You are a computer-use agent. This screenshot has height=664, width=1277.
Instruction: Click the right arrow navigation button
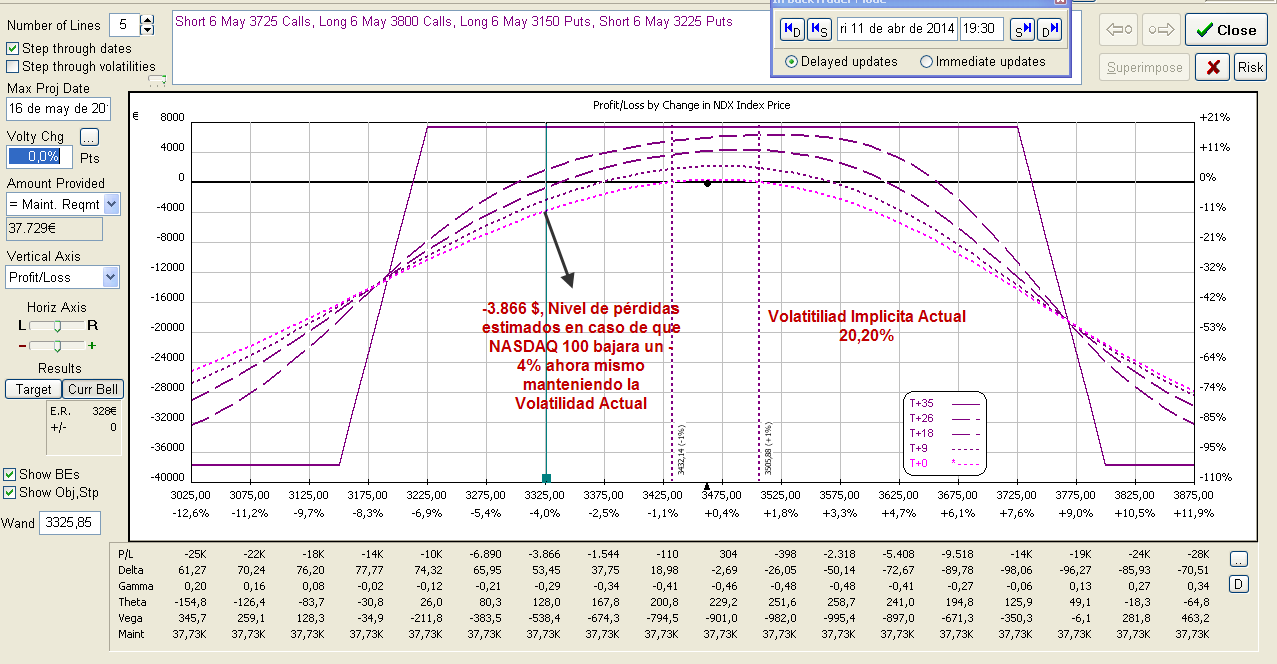(1159, 29)
